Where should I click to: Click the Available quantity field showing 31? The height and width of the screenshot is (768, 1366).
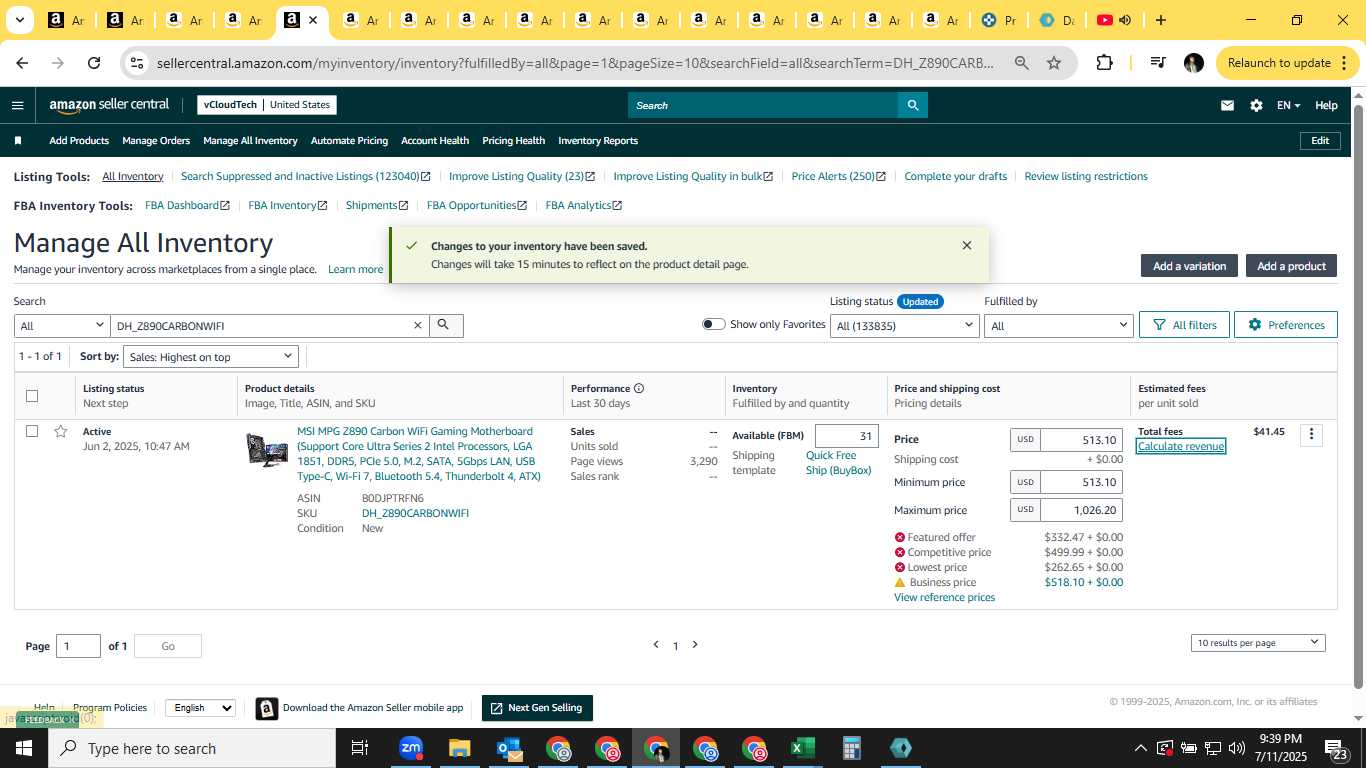tap(846, 436)
